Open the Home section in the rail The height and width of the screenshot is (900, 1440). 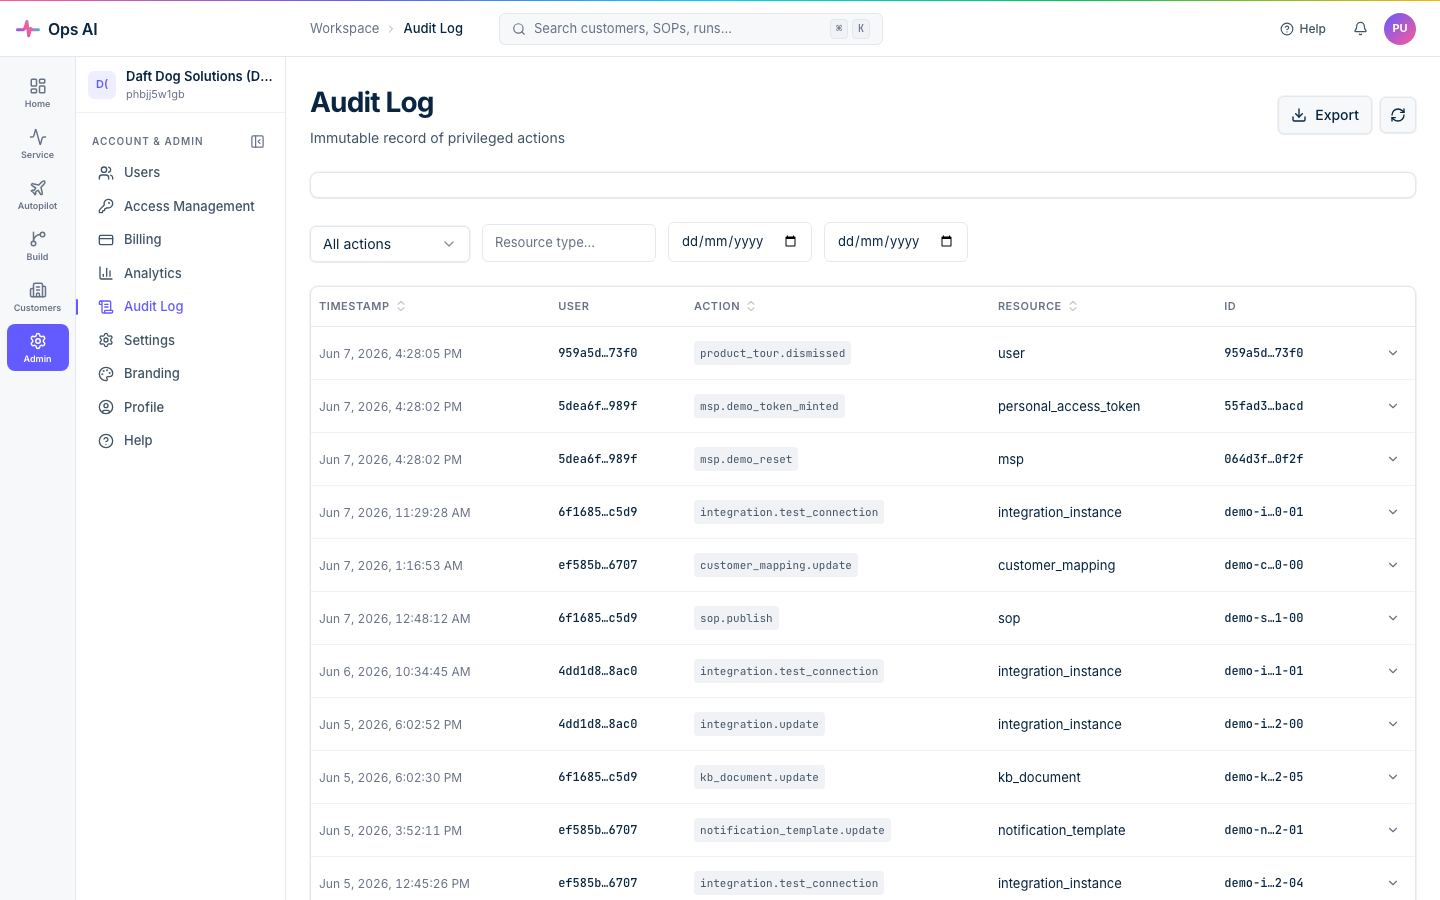pyautogui.click(x=37, y=93)
